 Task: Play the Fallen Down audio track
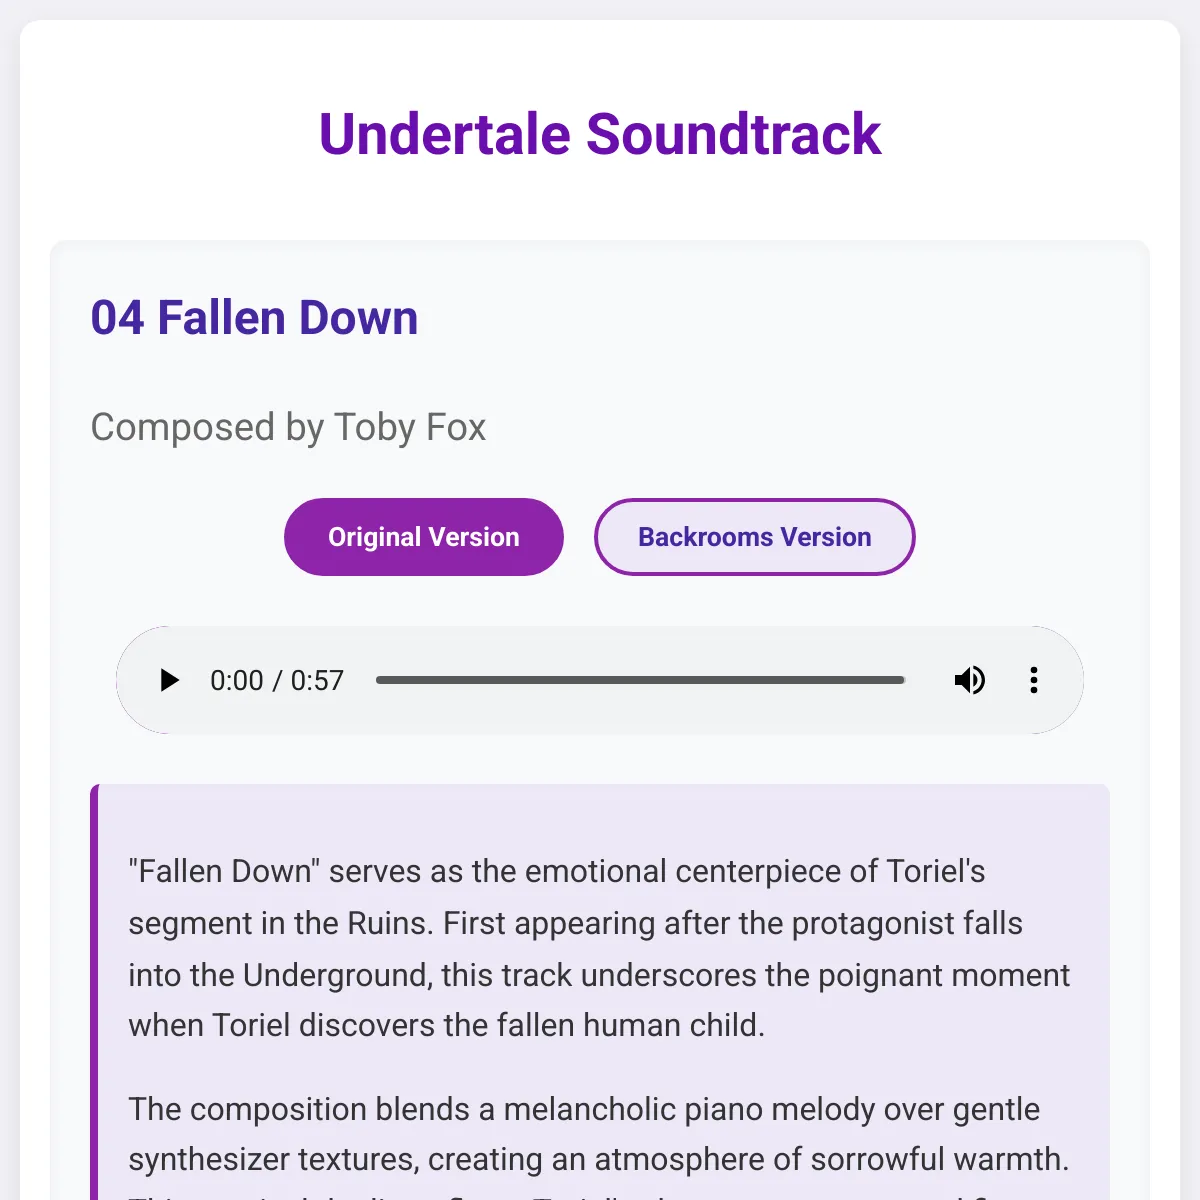coord(169,680)
